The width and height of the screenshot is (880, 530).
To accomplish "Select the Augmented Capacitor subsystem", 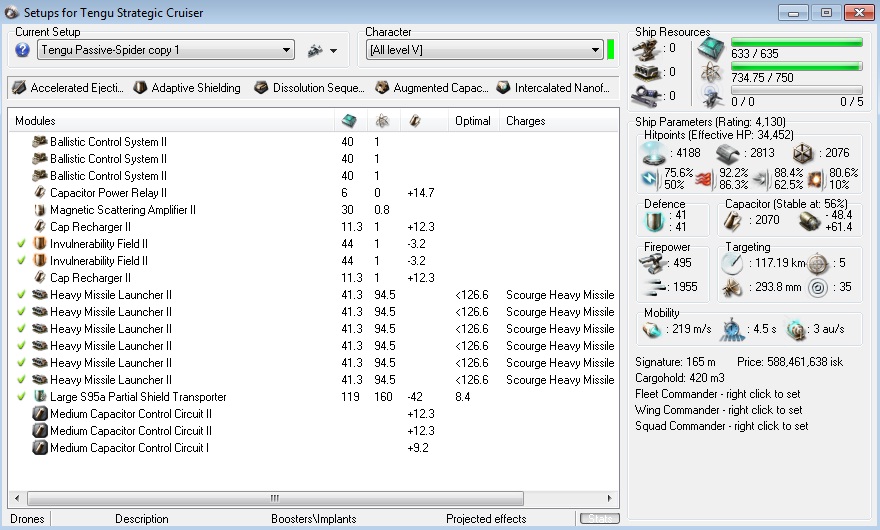I will 432,88.
